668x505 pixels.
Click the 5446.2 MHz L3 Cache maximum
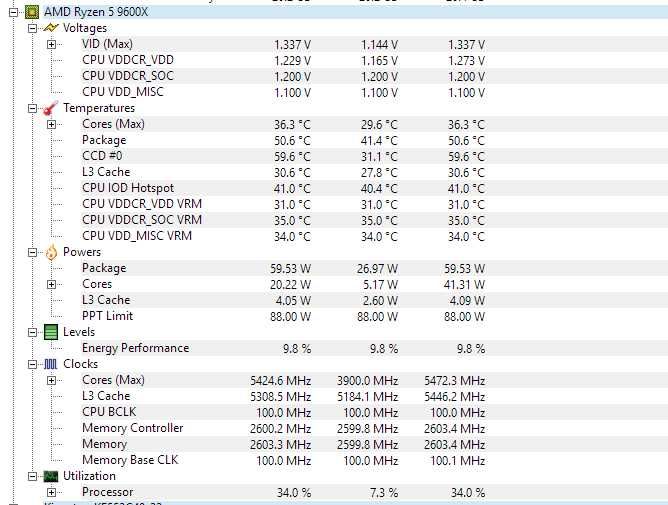(454, 397)
